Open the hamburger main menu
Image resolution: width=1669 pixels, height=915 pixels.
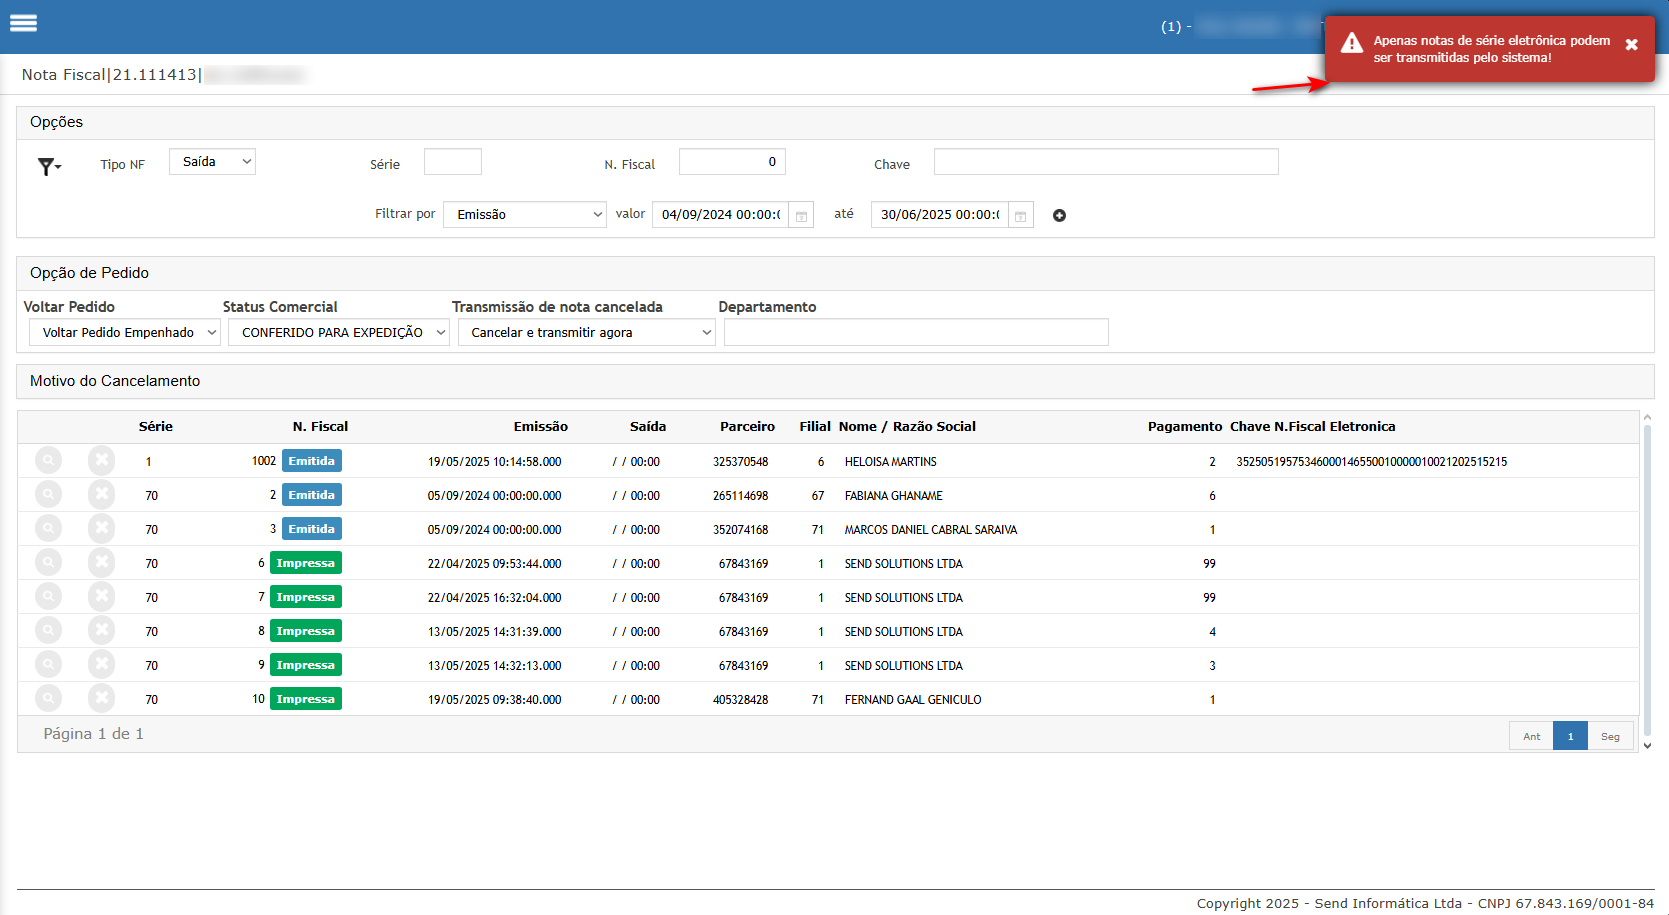click(23, 23)
